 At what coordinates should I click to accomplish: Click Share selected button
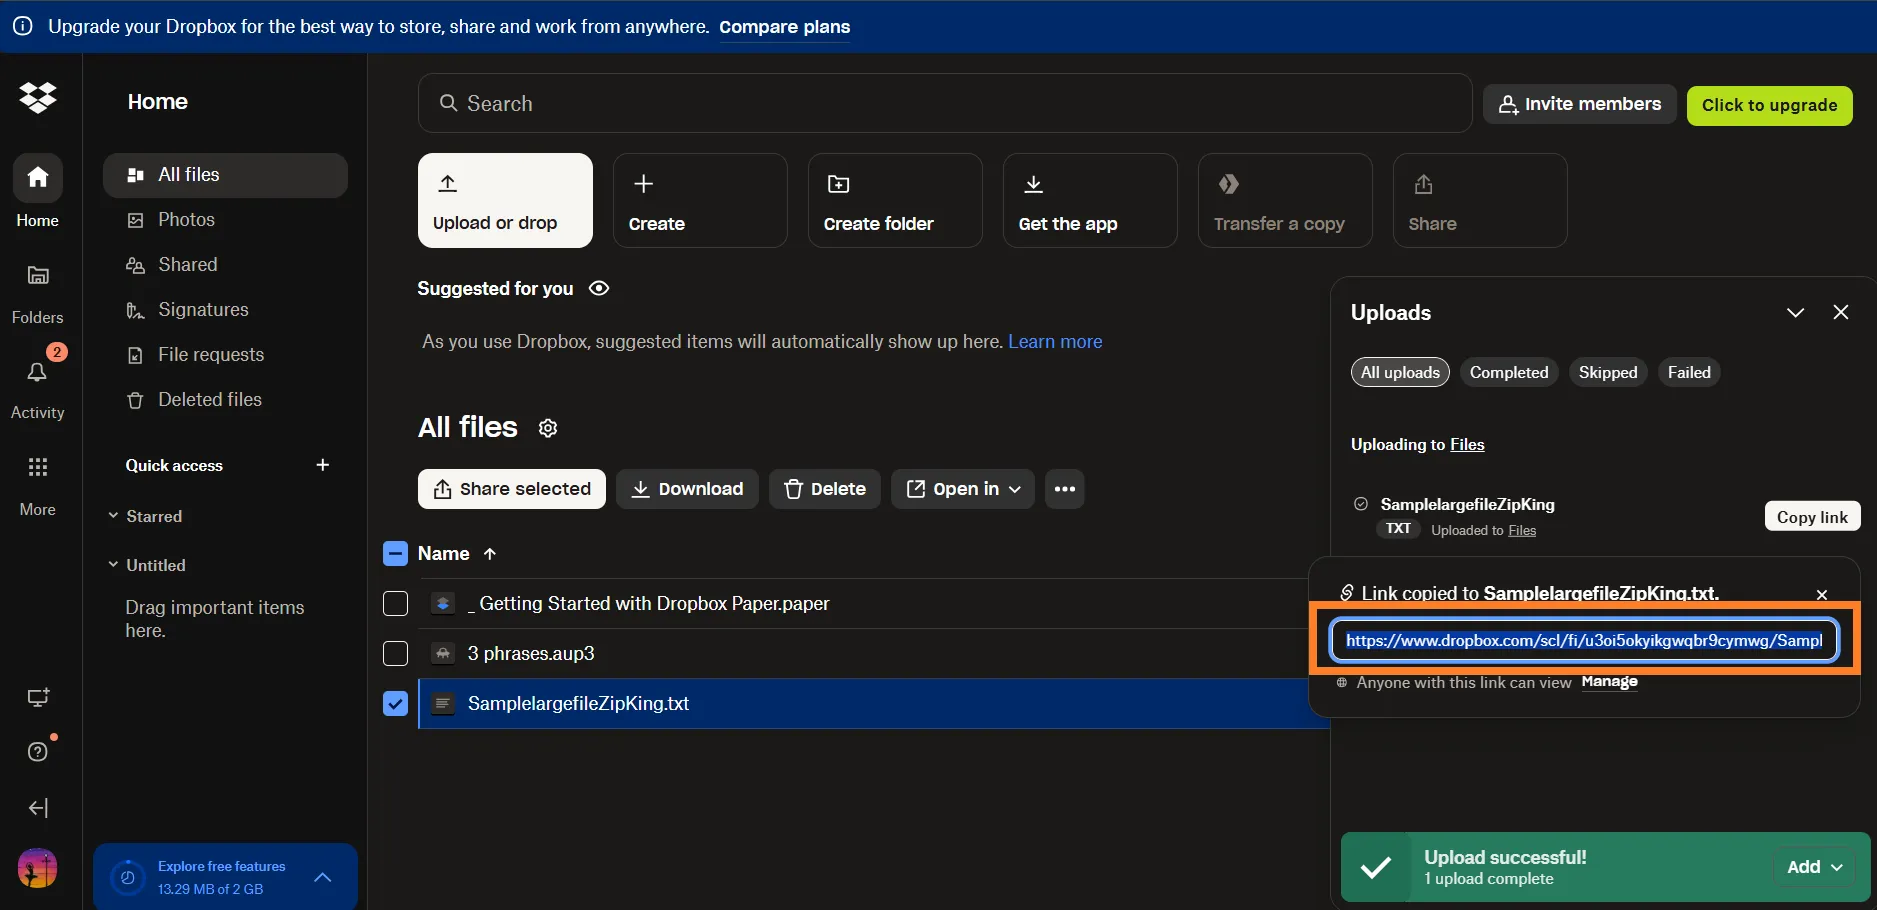512,489
